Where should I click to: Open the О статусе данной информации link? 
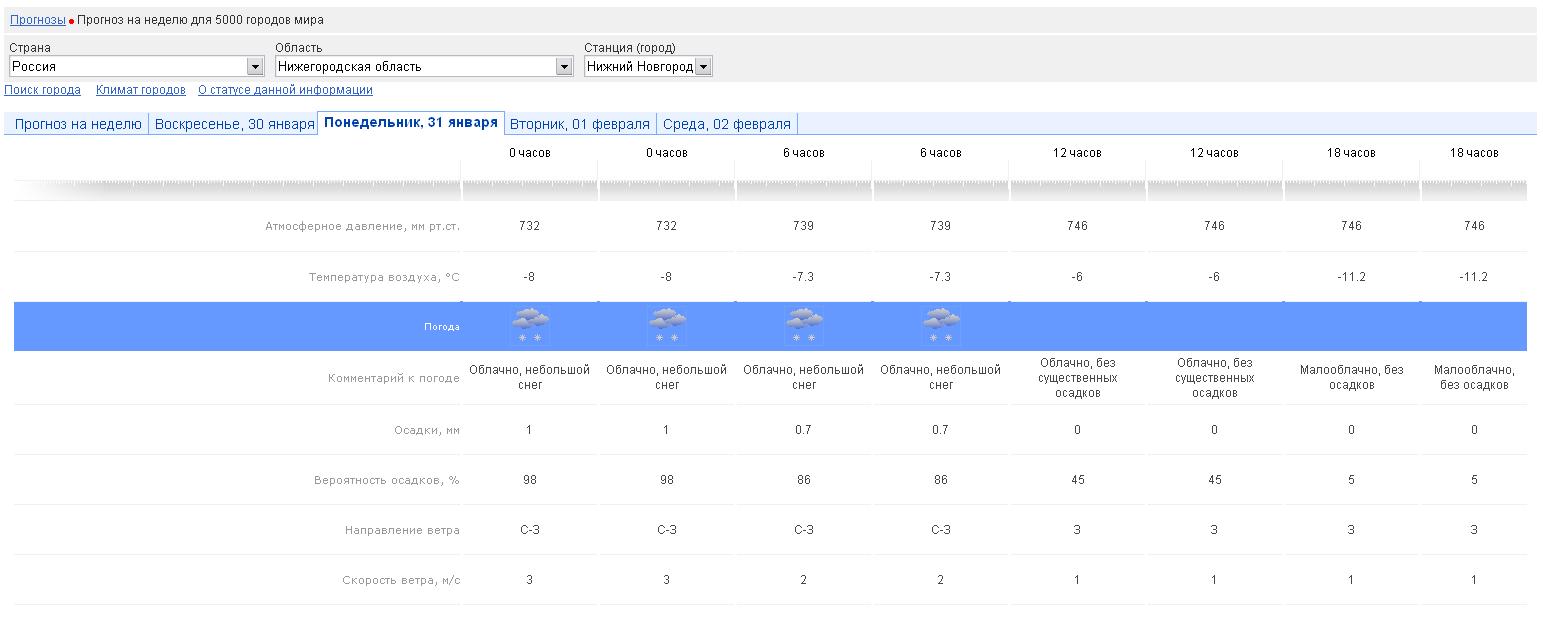coord(285,90)
